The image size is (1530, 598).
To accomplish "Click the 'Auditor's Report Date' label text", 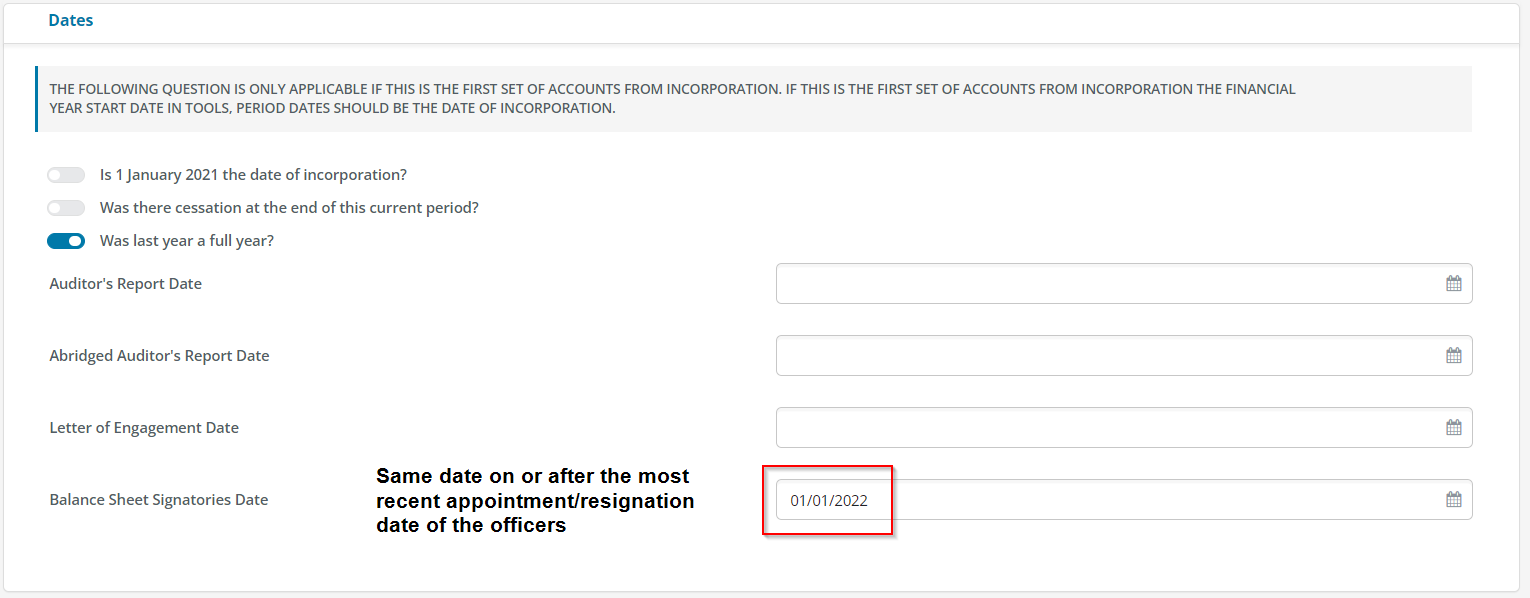I will [x=125, y=284].
